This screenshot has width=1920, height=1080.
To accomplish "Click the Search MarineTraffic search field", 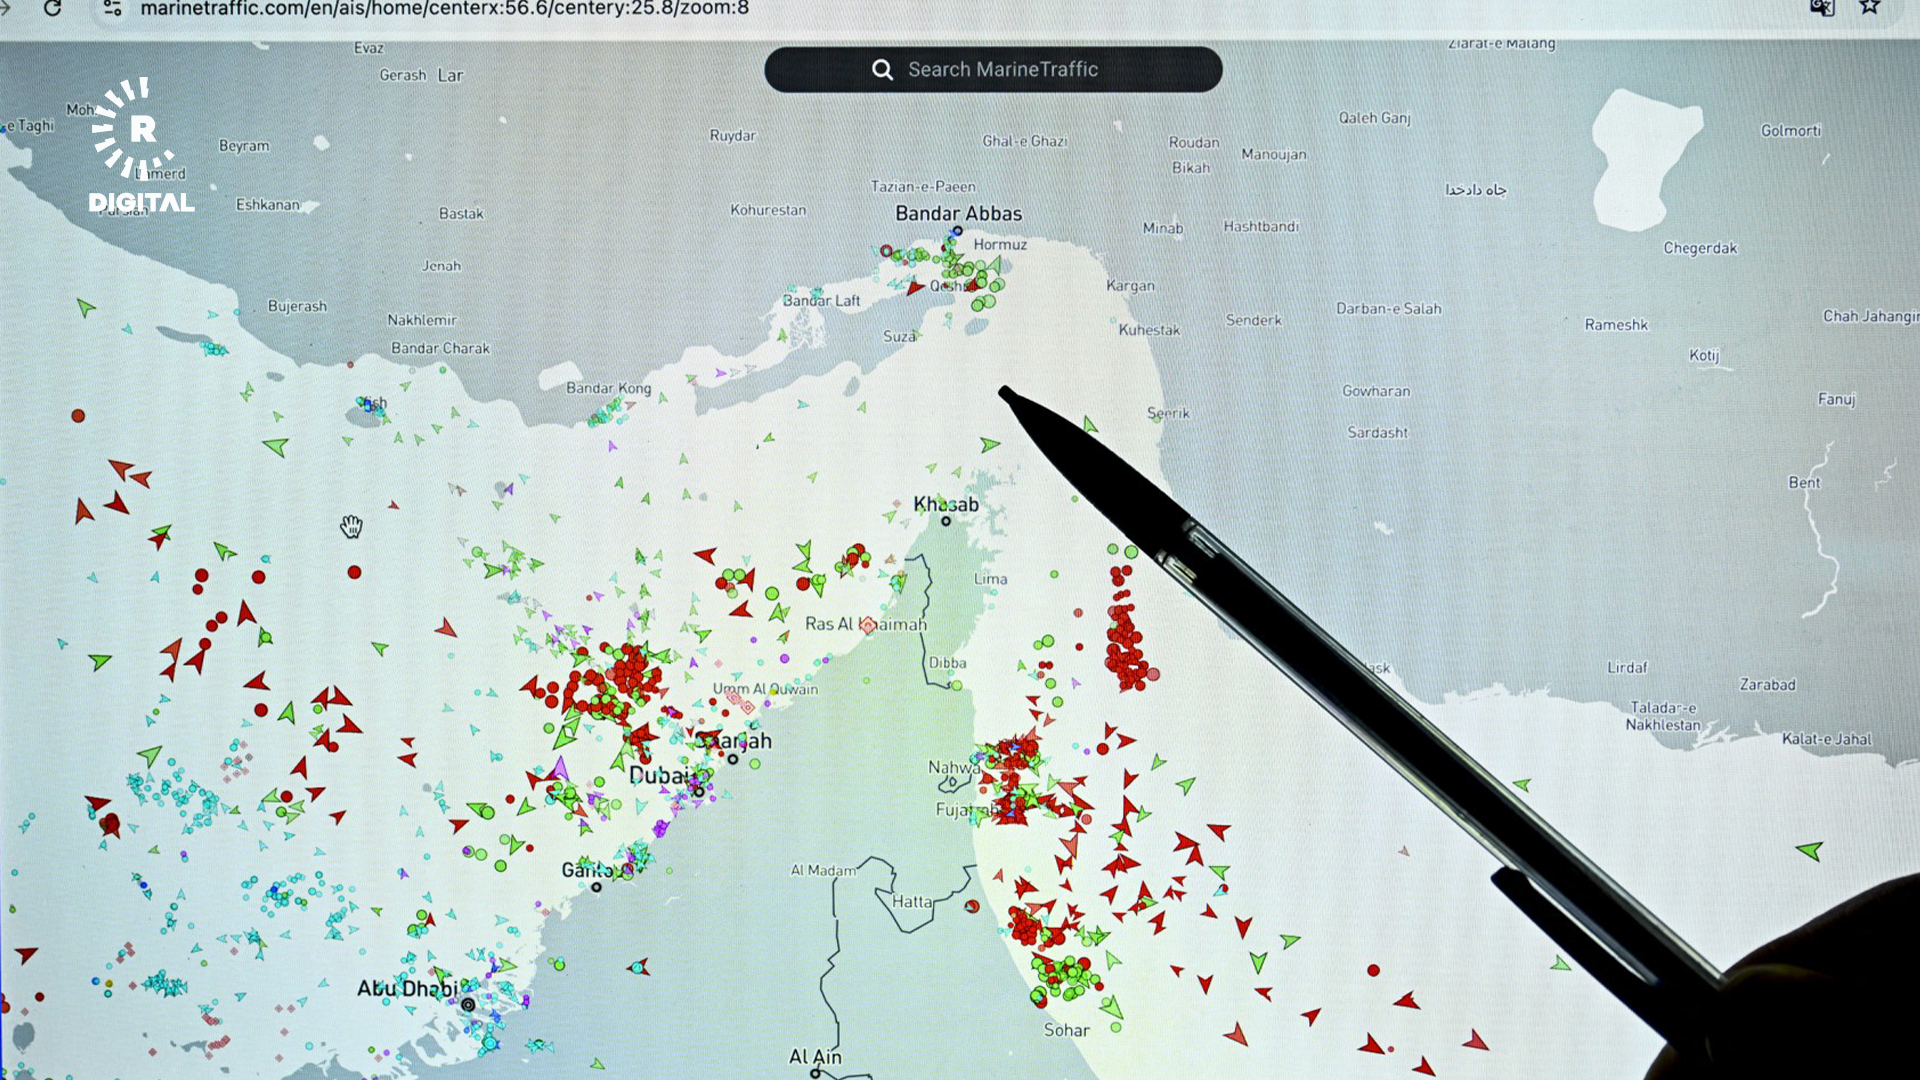I will tap(1002, 70).
